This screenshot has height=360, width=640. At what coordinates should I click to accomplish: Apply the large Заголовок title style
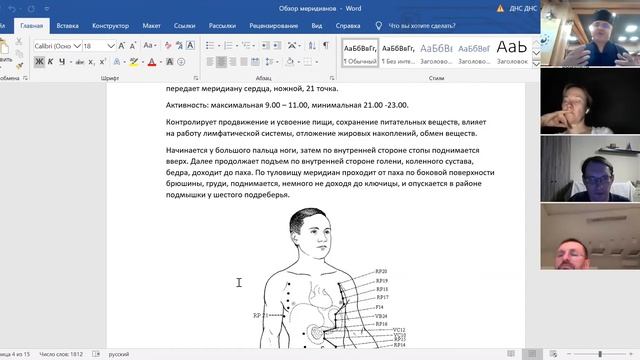pos(512,53)
